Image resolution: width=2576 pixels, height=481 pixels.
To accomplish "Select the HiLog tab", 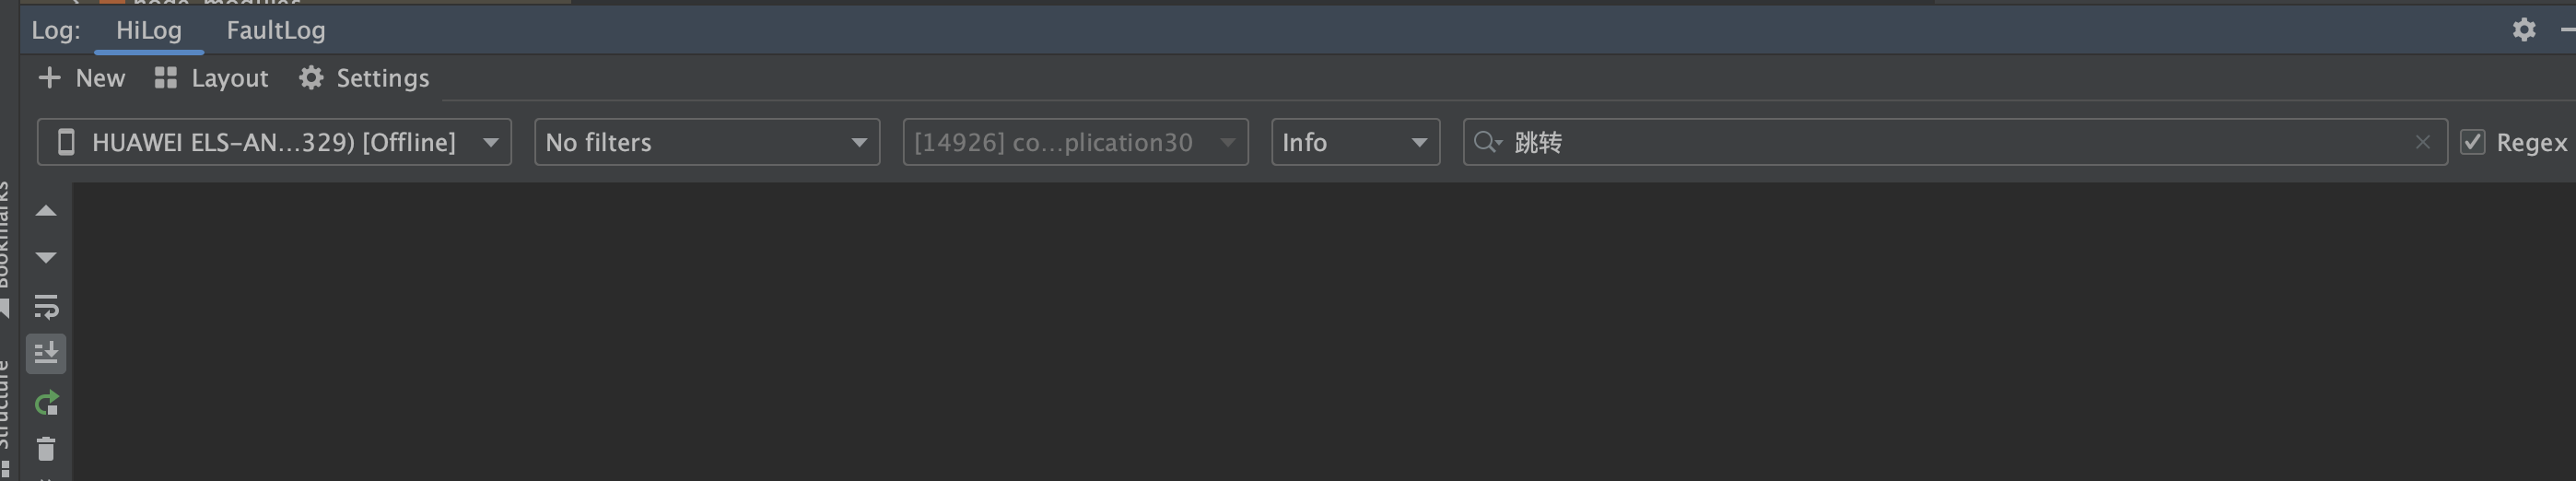I will tap(149, 30).
